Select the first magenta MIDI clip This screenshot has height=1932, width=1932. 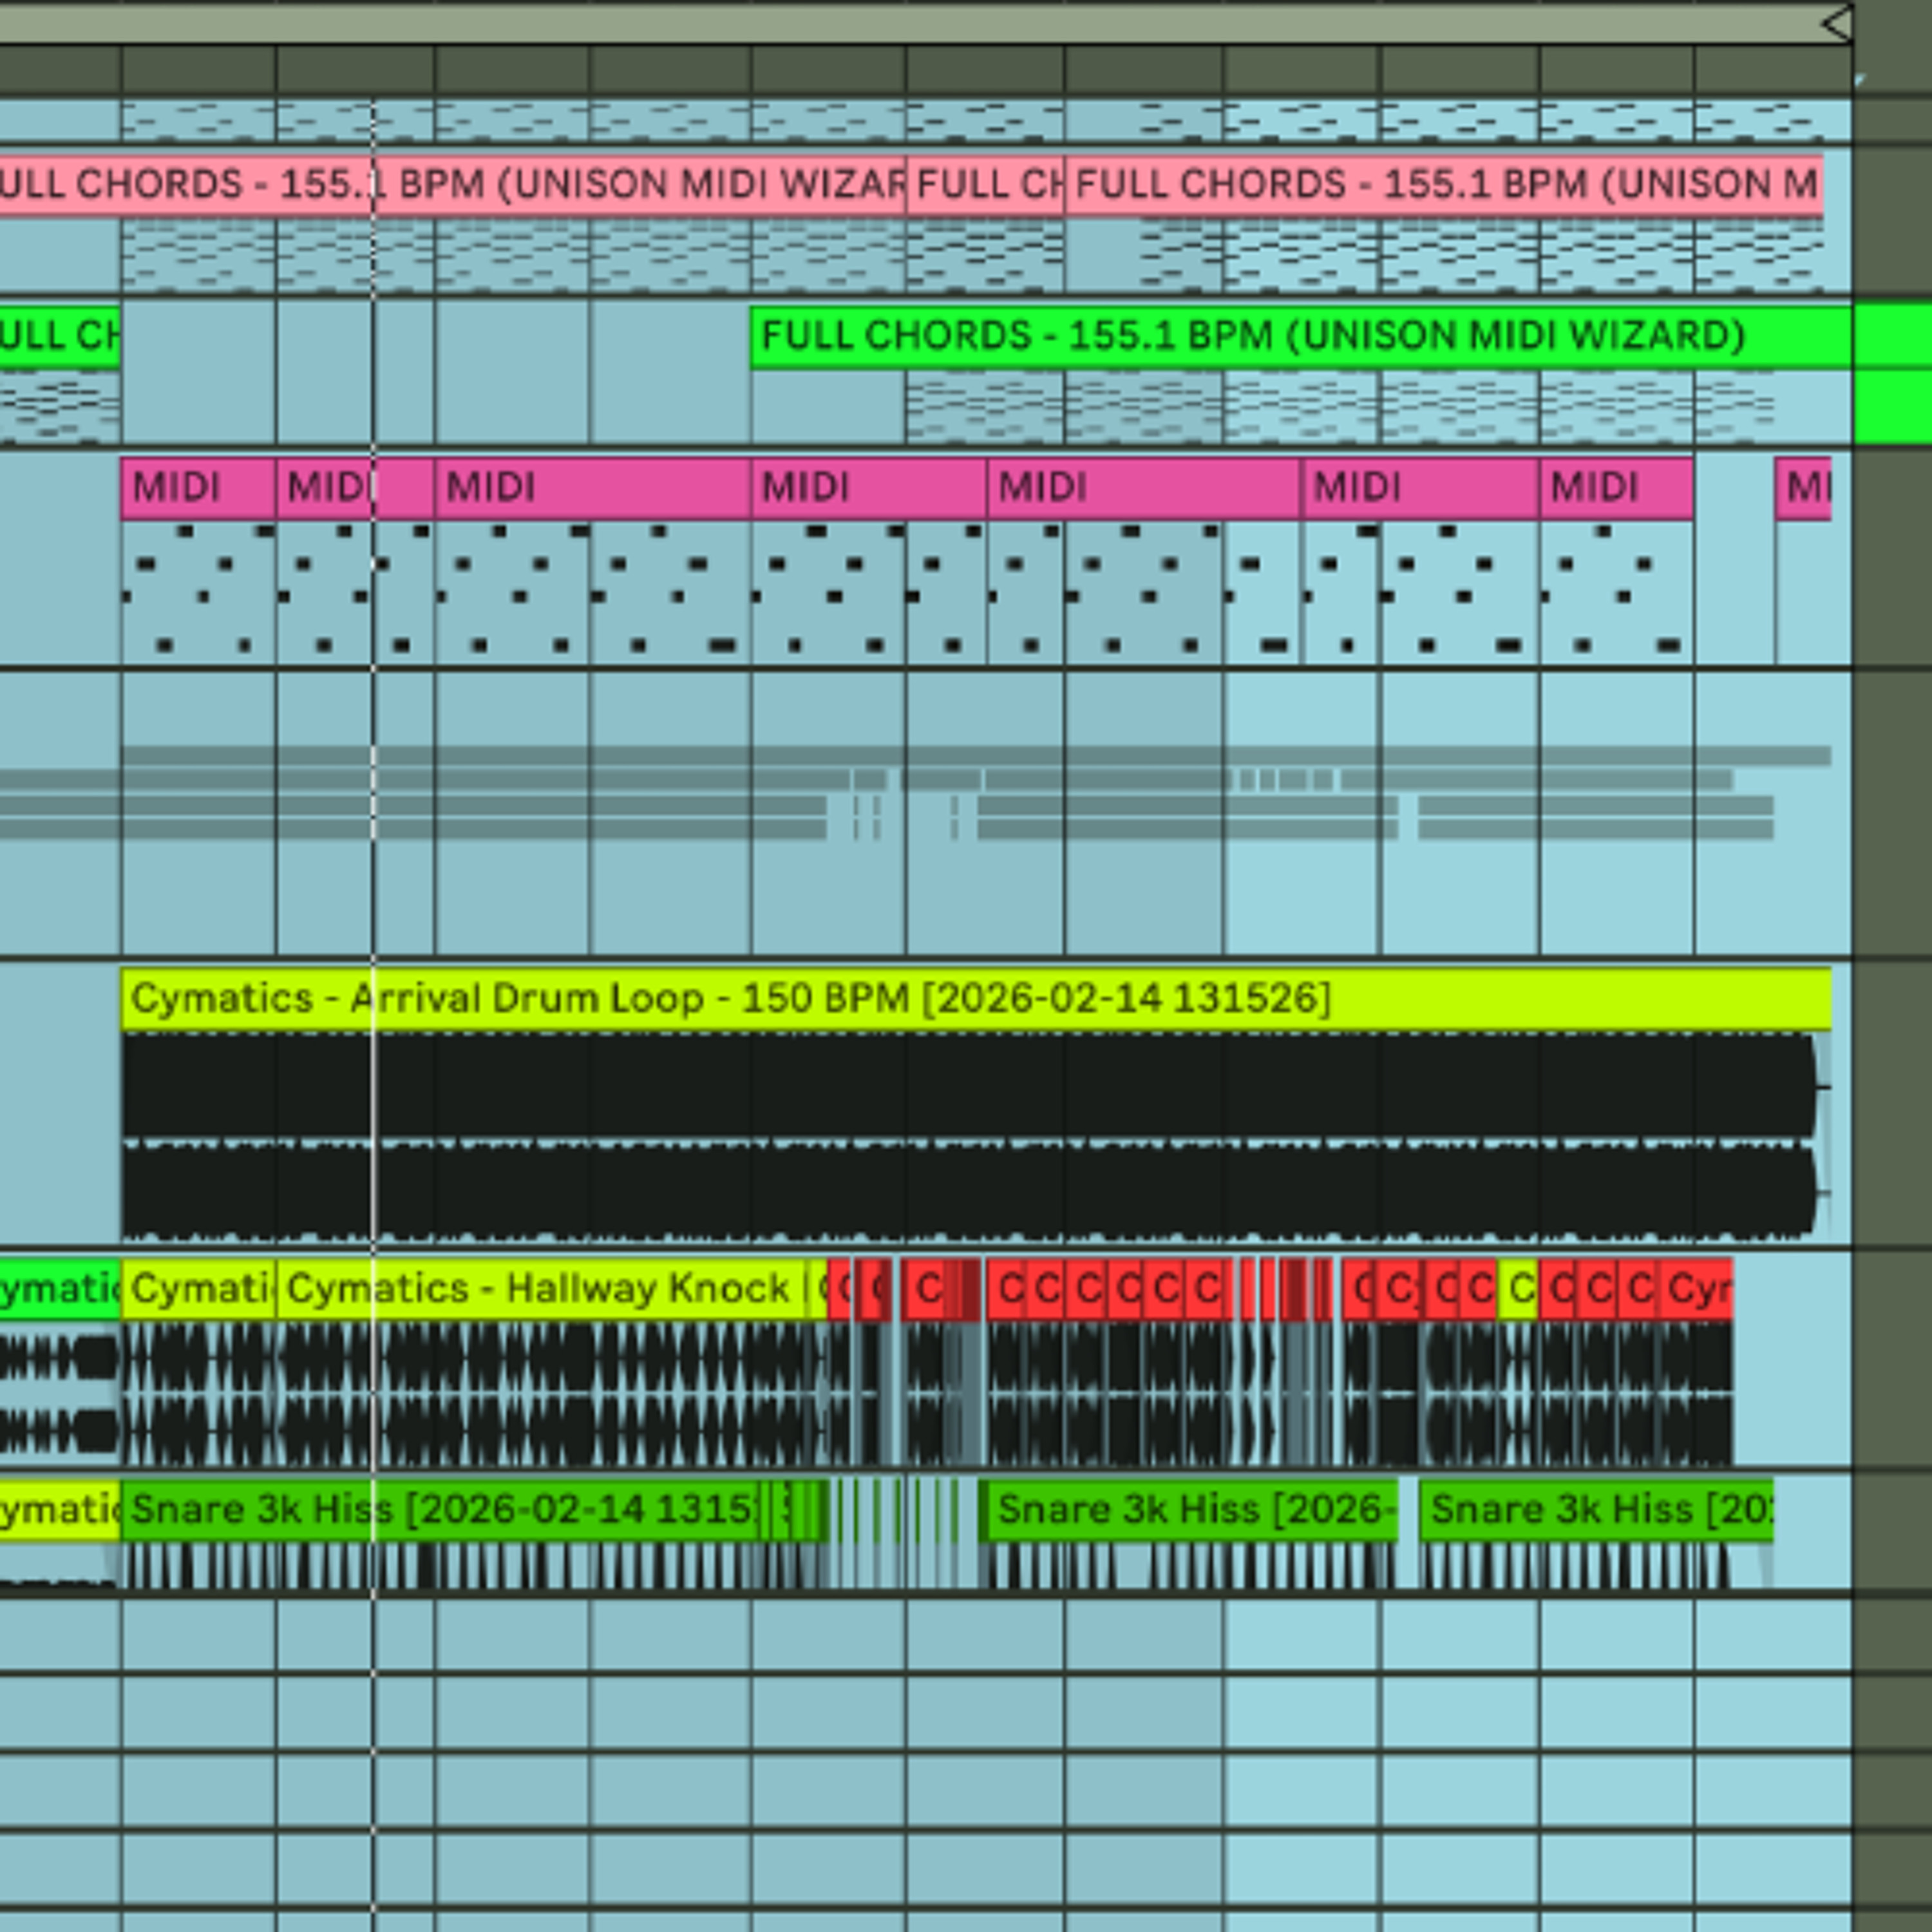pyautogui.click(x=198, y=488)
